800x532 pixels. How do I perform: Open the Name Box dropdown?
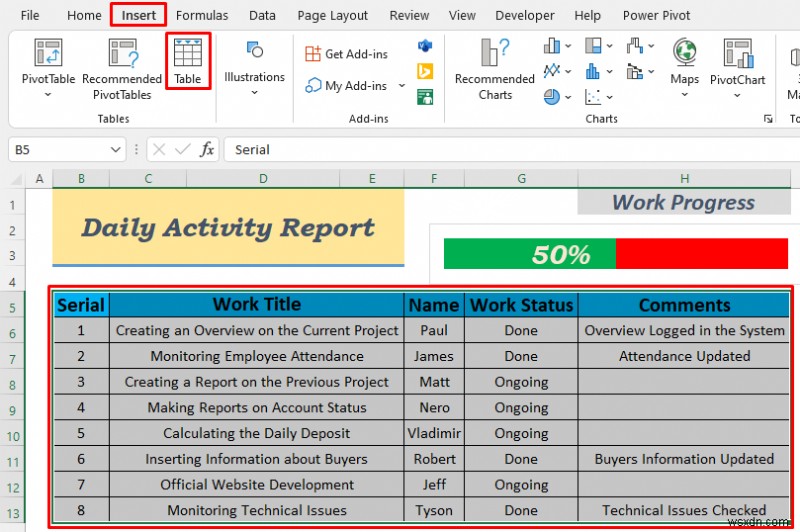click(115, 149)
